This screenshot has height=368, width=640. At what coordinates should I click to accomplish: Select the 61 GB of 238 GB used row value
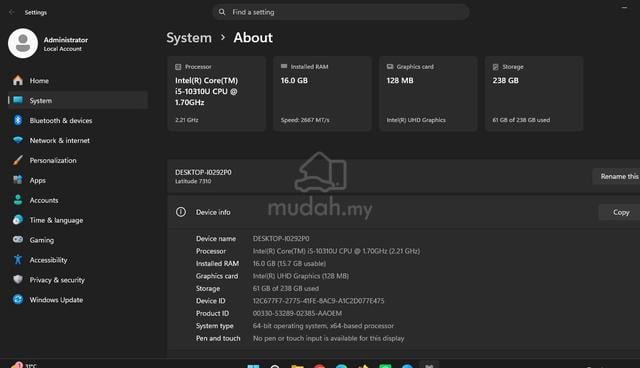coord(286,288)
